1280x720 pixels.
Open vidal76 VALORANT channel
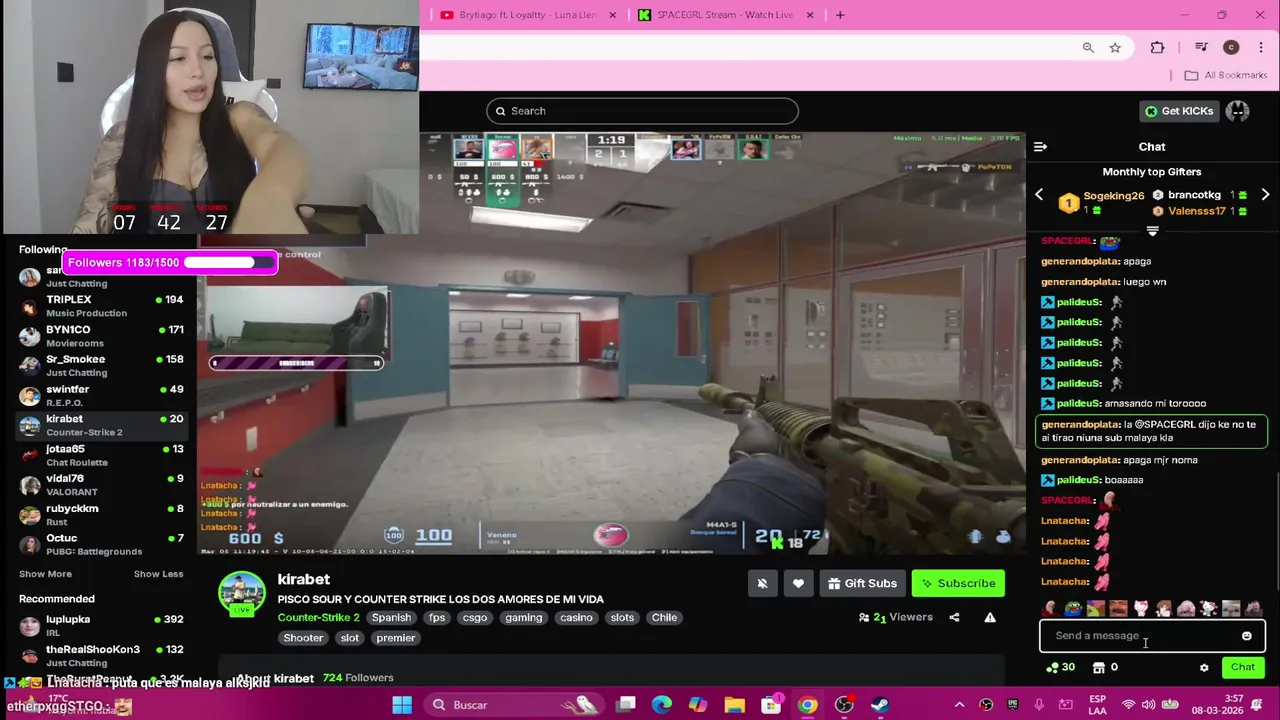(x=102, y=485)
